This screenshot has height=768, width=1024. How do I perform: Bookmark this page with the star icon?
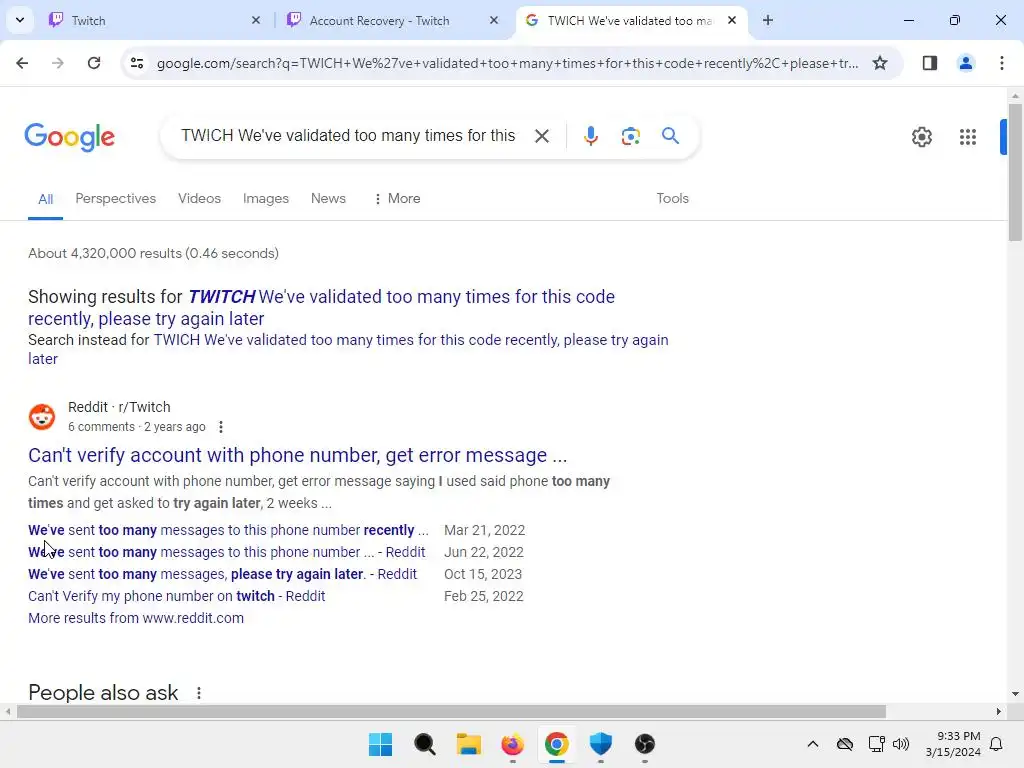point(880,63)
